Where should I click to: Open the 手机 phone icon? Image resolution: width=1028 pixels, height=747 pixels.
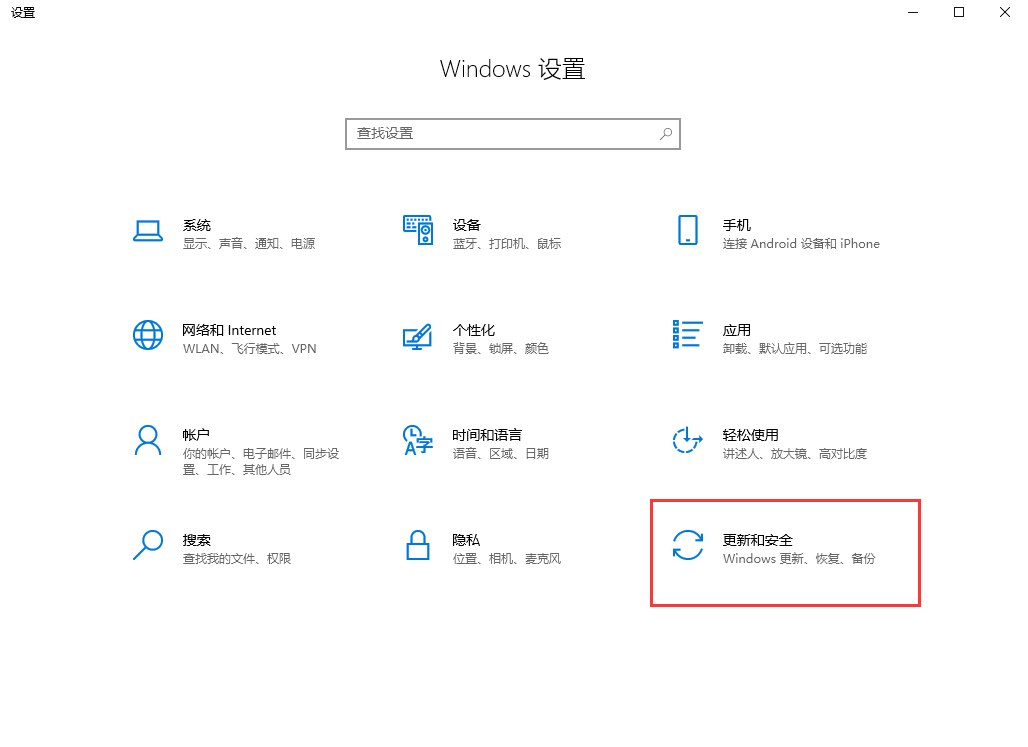click(x=688, y=230)
